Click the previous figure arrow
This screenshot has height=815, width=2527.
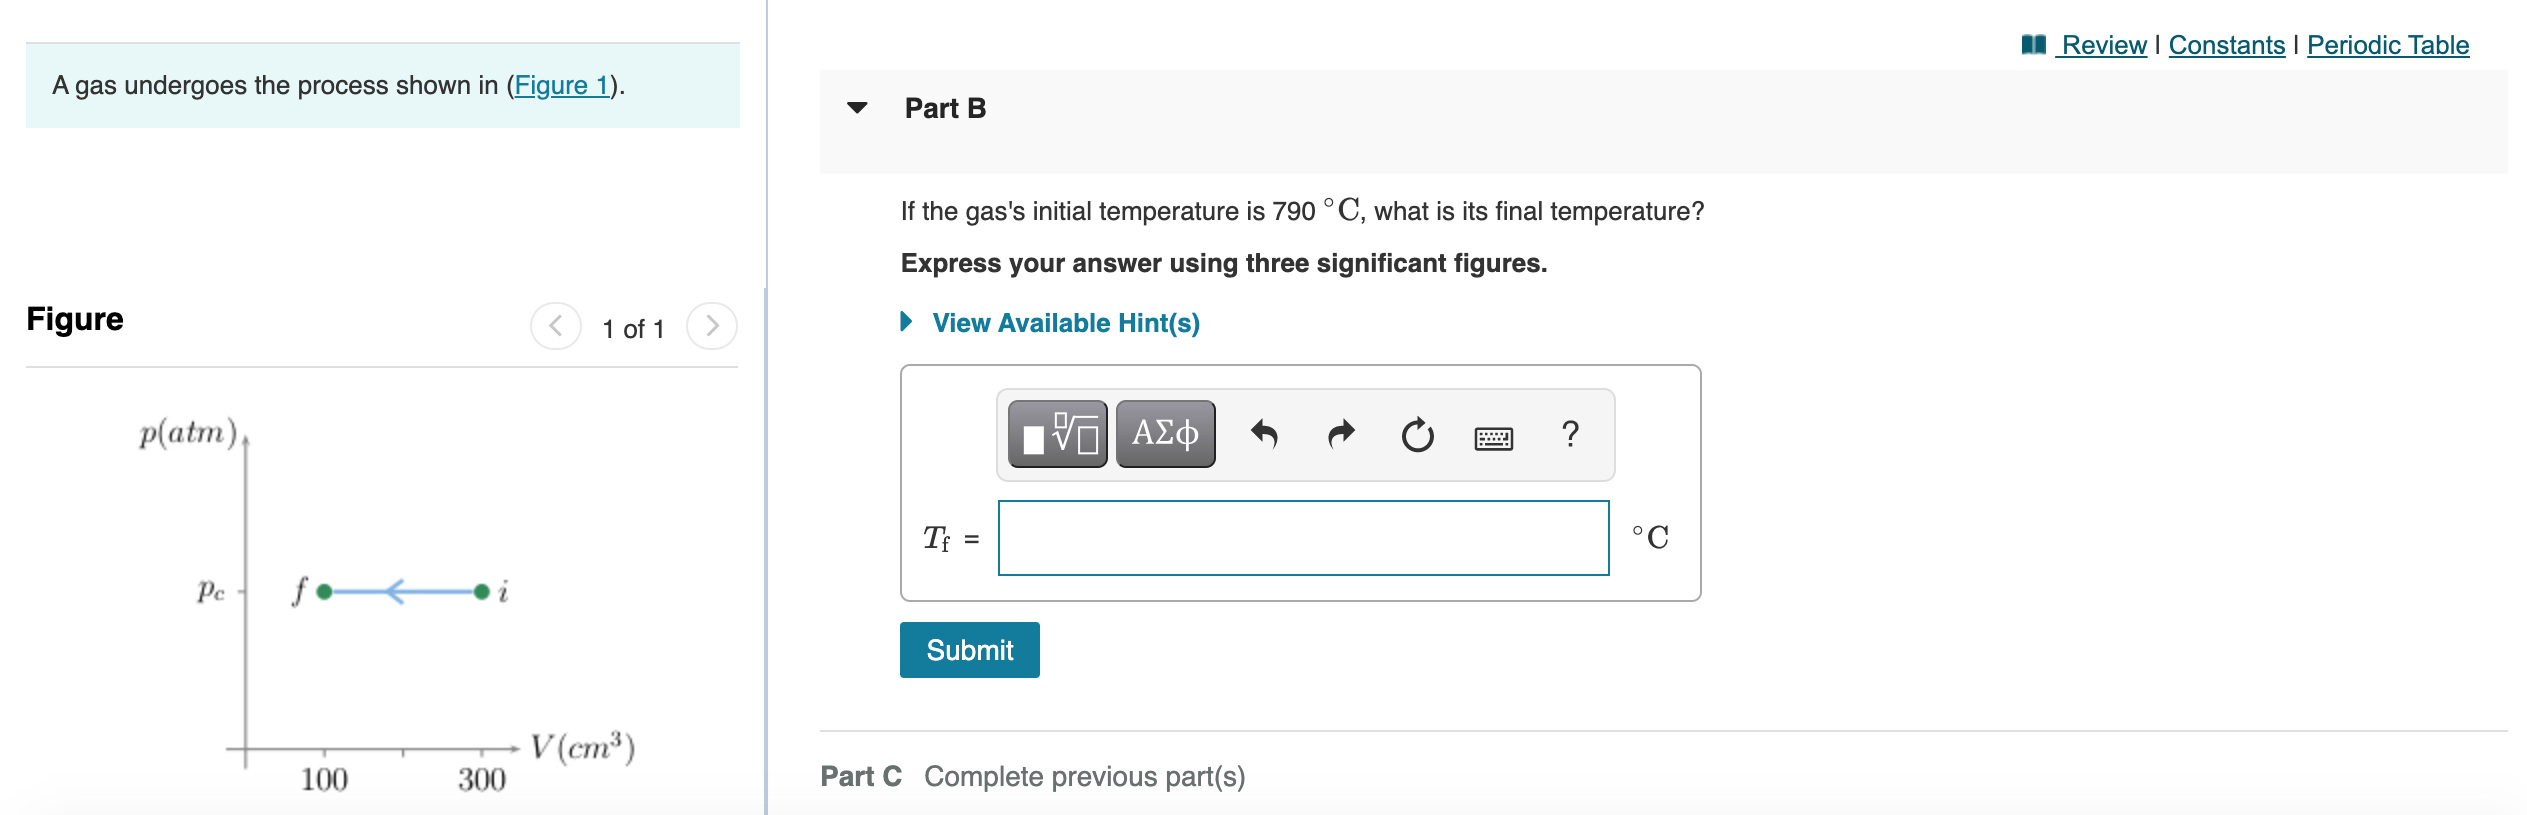click(557, 325)
